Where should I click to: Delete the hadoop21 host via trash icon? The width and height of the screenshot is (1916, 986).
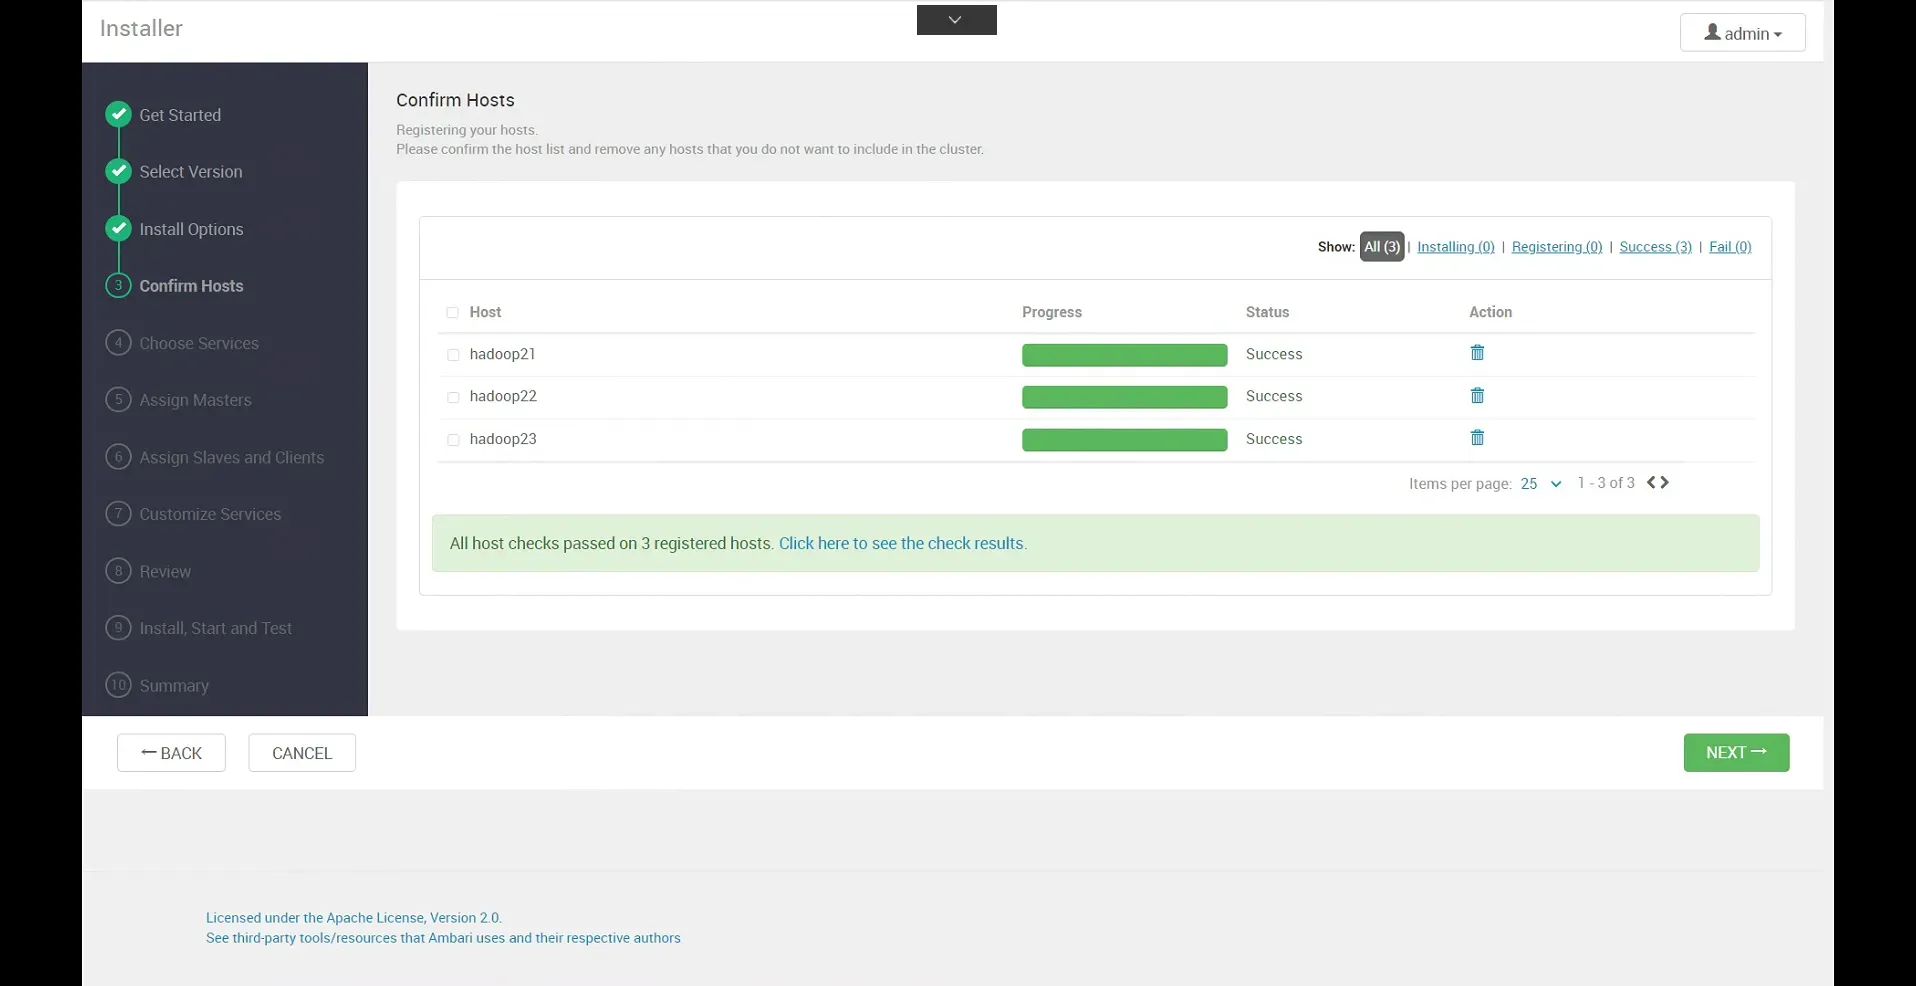pyautogui.click(x=1477, y=353)
